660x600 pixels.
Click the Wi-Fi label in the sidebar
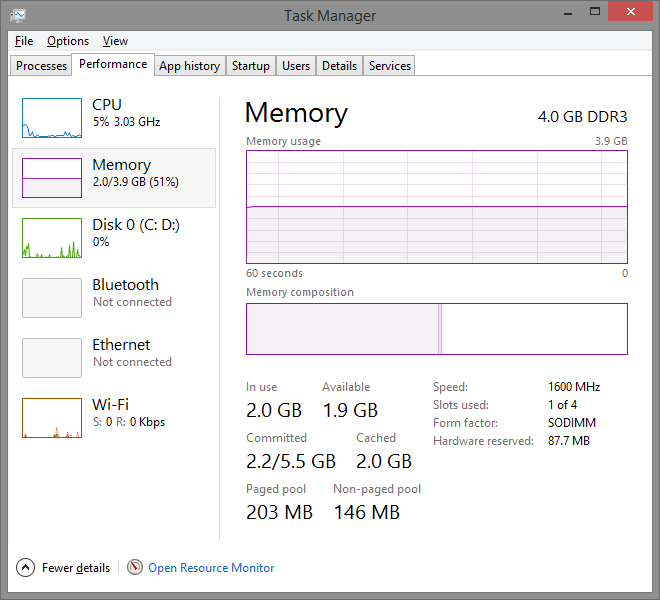(x=110, y=404)
